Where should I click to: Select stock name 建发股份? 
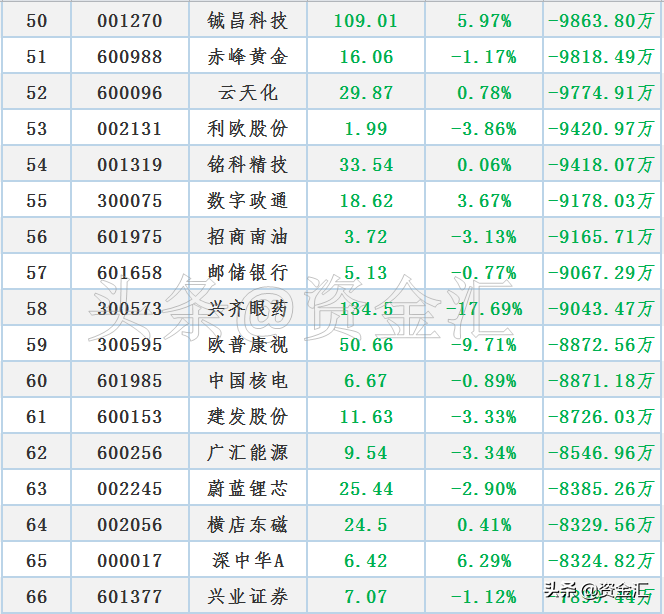[x=247, y=417]
